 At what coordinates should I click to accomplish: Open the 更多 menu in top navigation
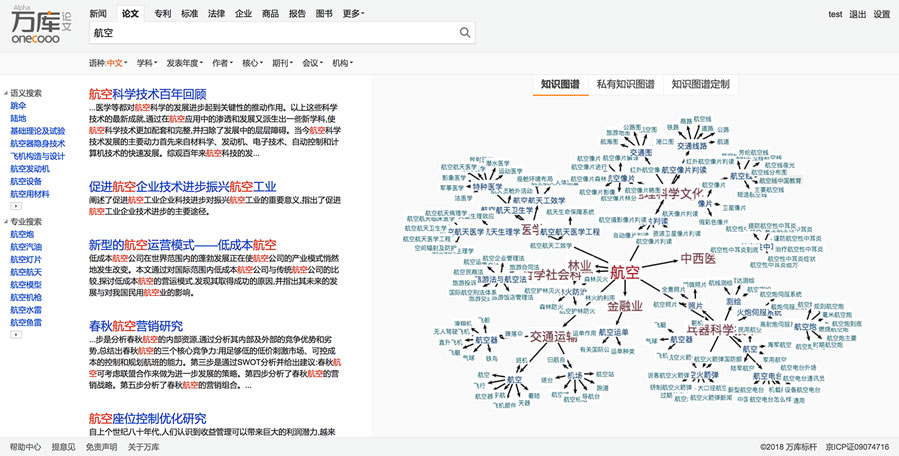point(353,14)
